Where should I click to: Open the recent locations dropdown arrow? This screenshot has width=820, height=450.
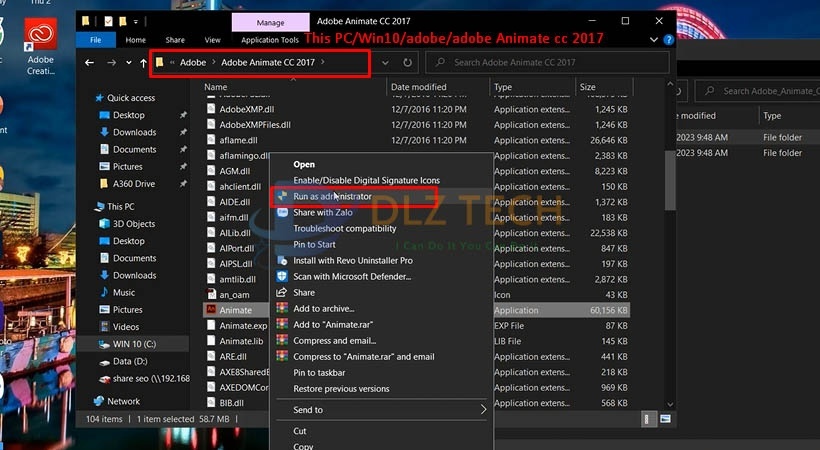pyautogui.click(x=129, y=63)
